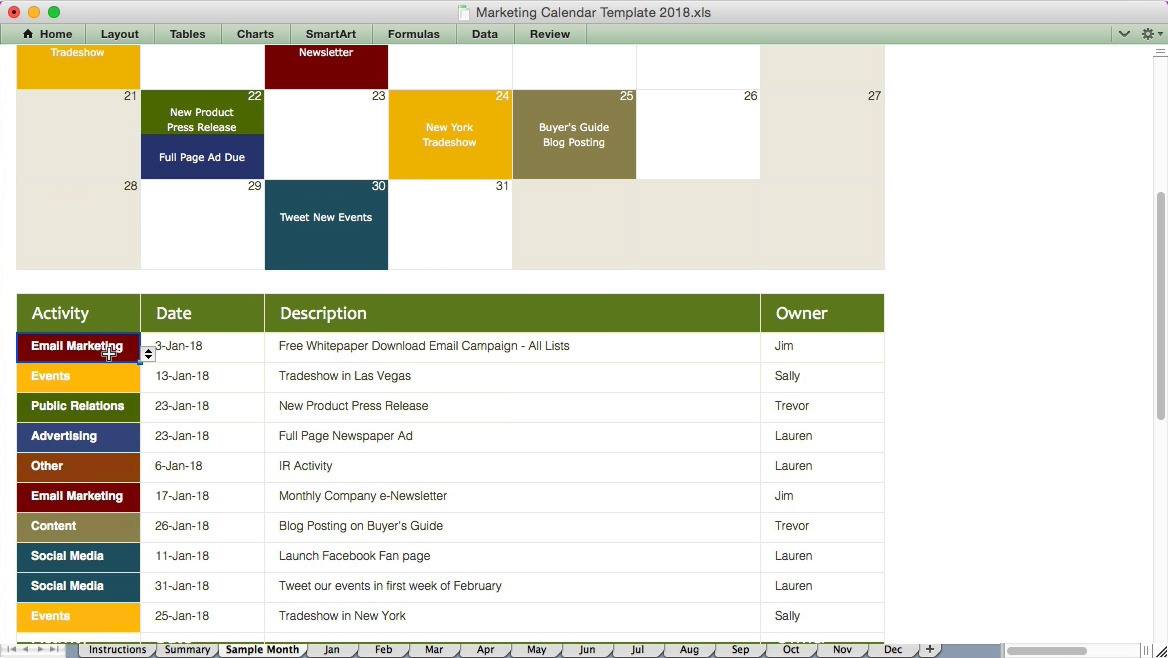This screenshot has height=658, width=1168.
Task: Select the Social Media cell for 11-Jan-18
Action: coord(78,557)
